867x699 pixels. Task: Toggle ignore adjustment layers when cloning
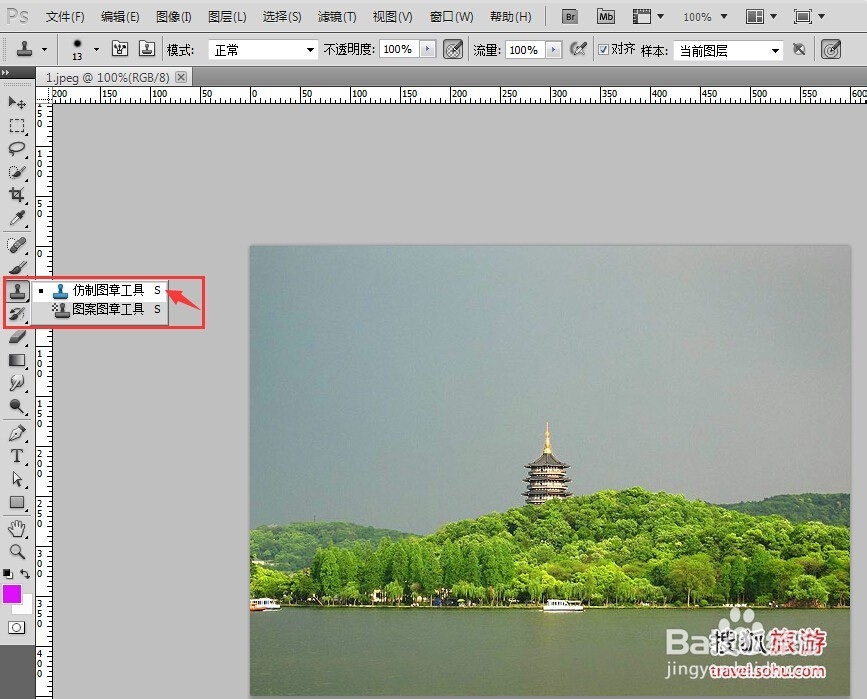799,50
